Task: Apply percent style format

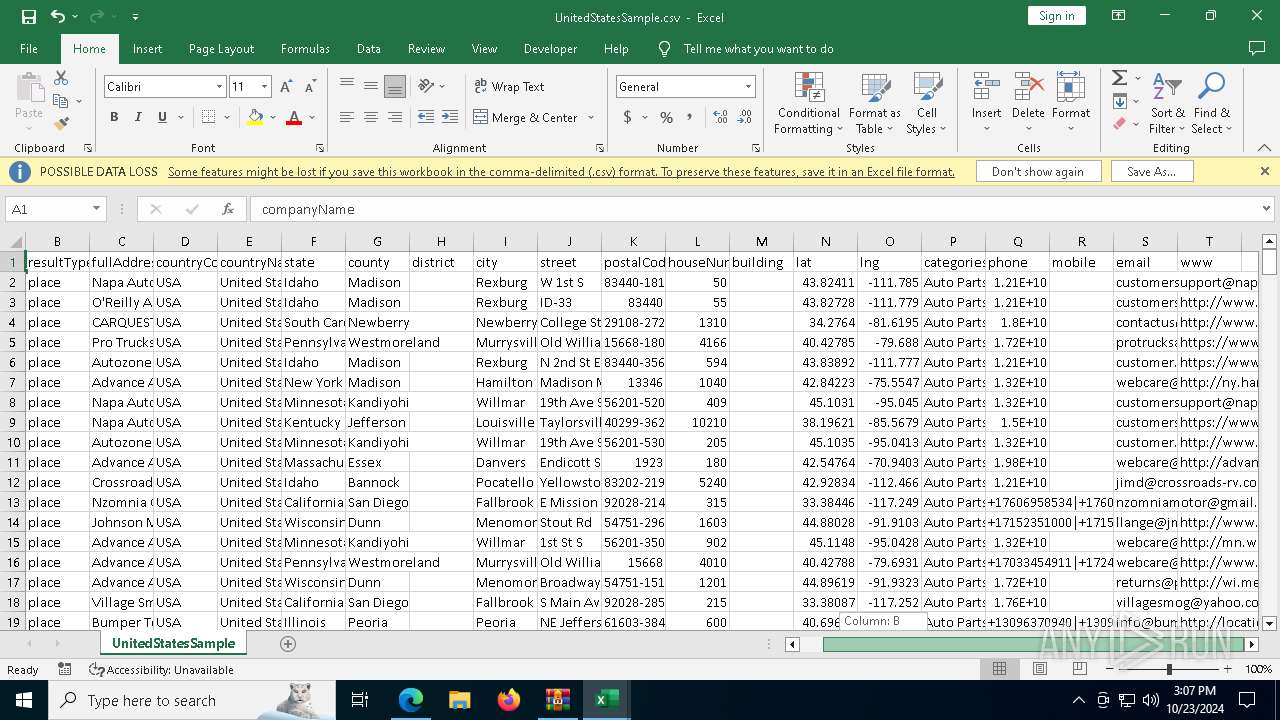Action: point(666,117)
